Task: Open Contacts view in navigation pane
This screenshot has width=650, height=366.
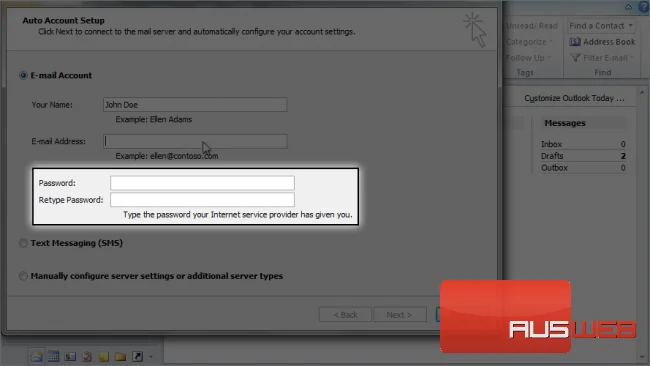Action: [70, 356]
